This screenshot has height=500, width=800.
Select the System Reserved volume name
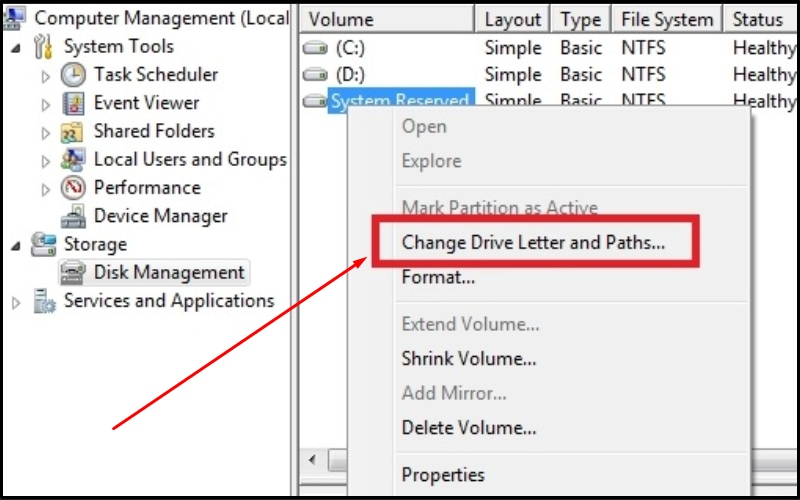tap(401, 101)
